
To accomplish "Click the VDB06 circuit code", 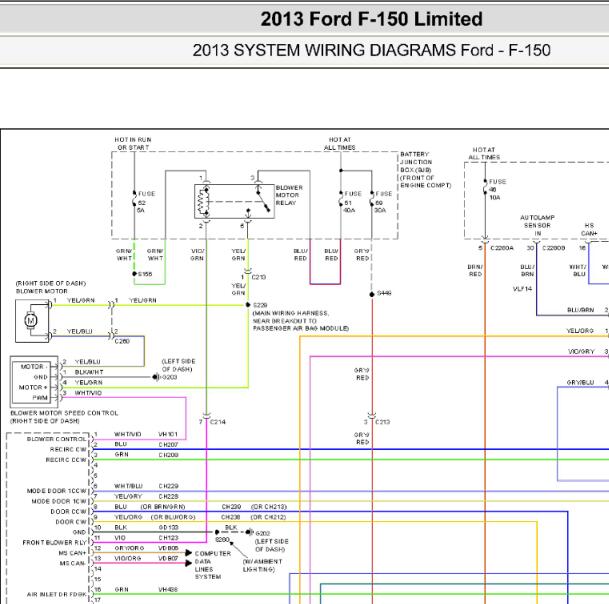I will tap(168, 548).
